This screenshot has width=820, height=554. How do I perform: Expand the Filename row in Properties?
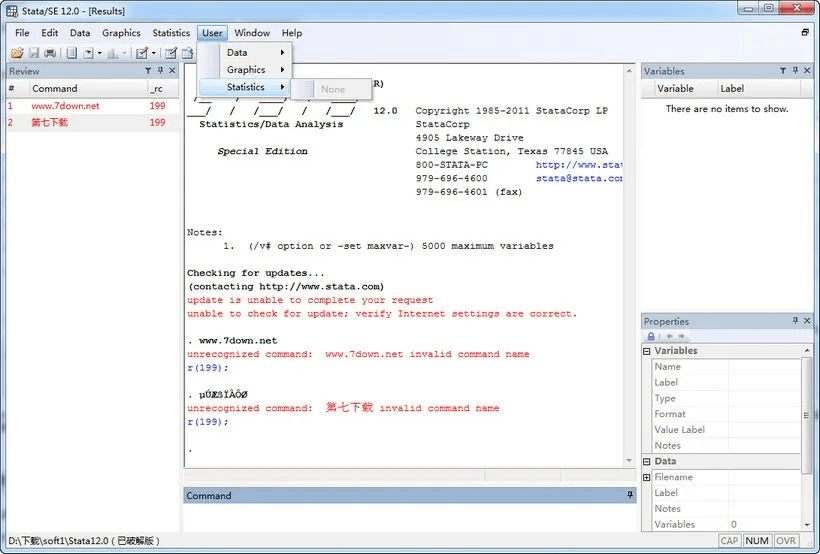[646, 477]
